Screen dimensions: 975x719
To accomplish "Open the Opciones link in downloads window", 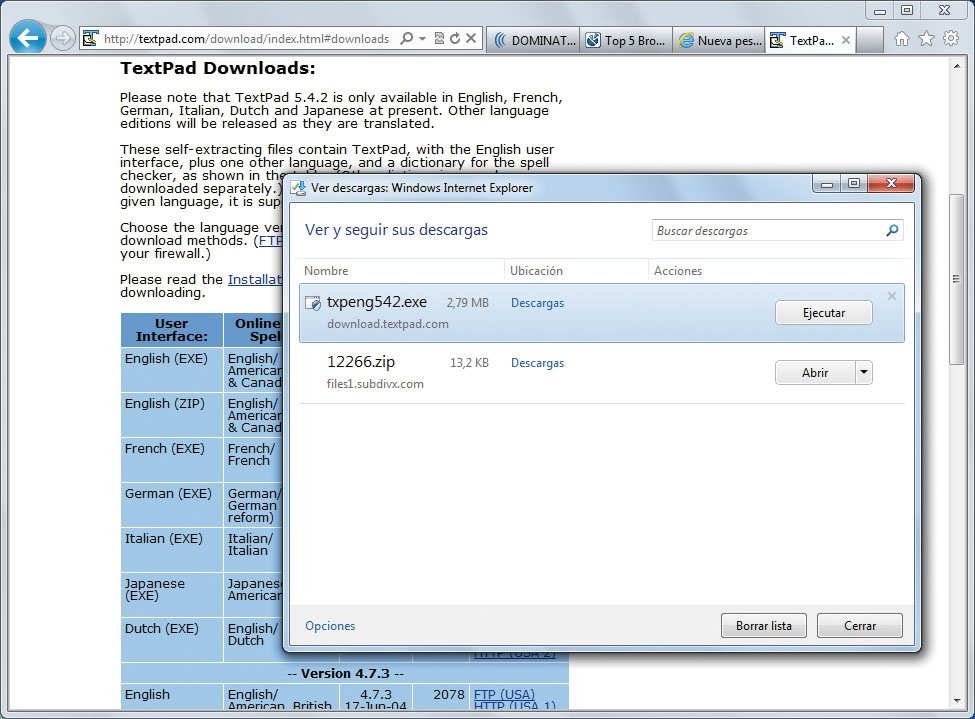I will click(x=330, y=626).
